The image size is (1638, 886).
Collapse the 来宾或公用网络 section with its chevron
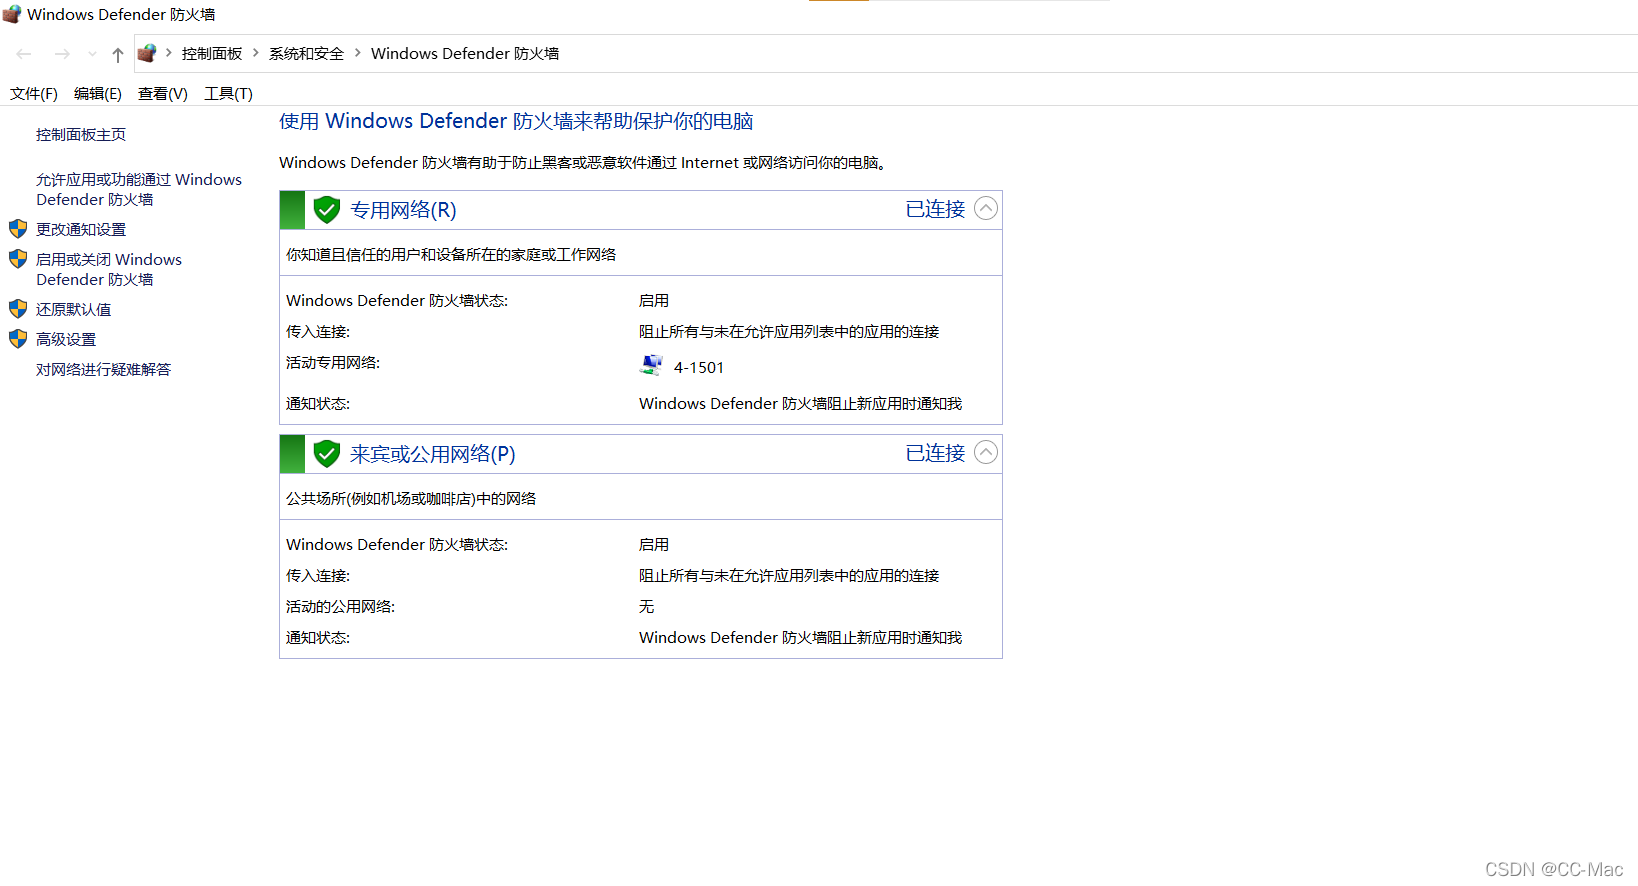986,452
